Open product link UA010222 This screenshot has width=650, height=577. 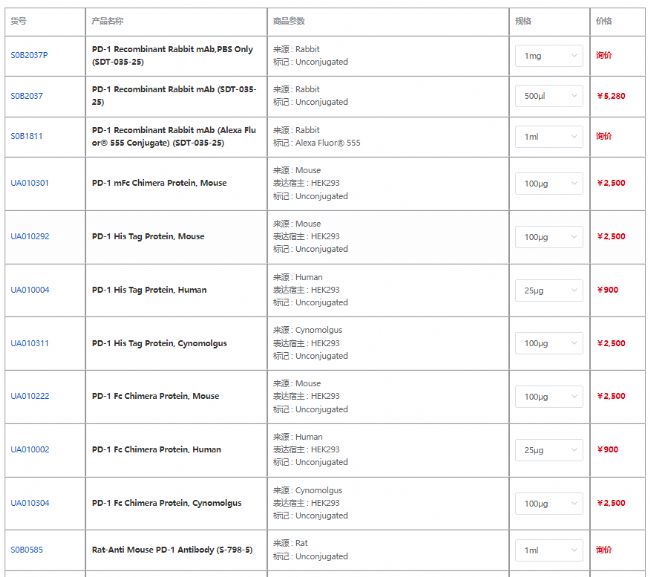[x=30, y=396]
